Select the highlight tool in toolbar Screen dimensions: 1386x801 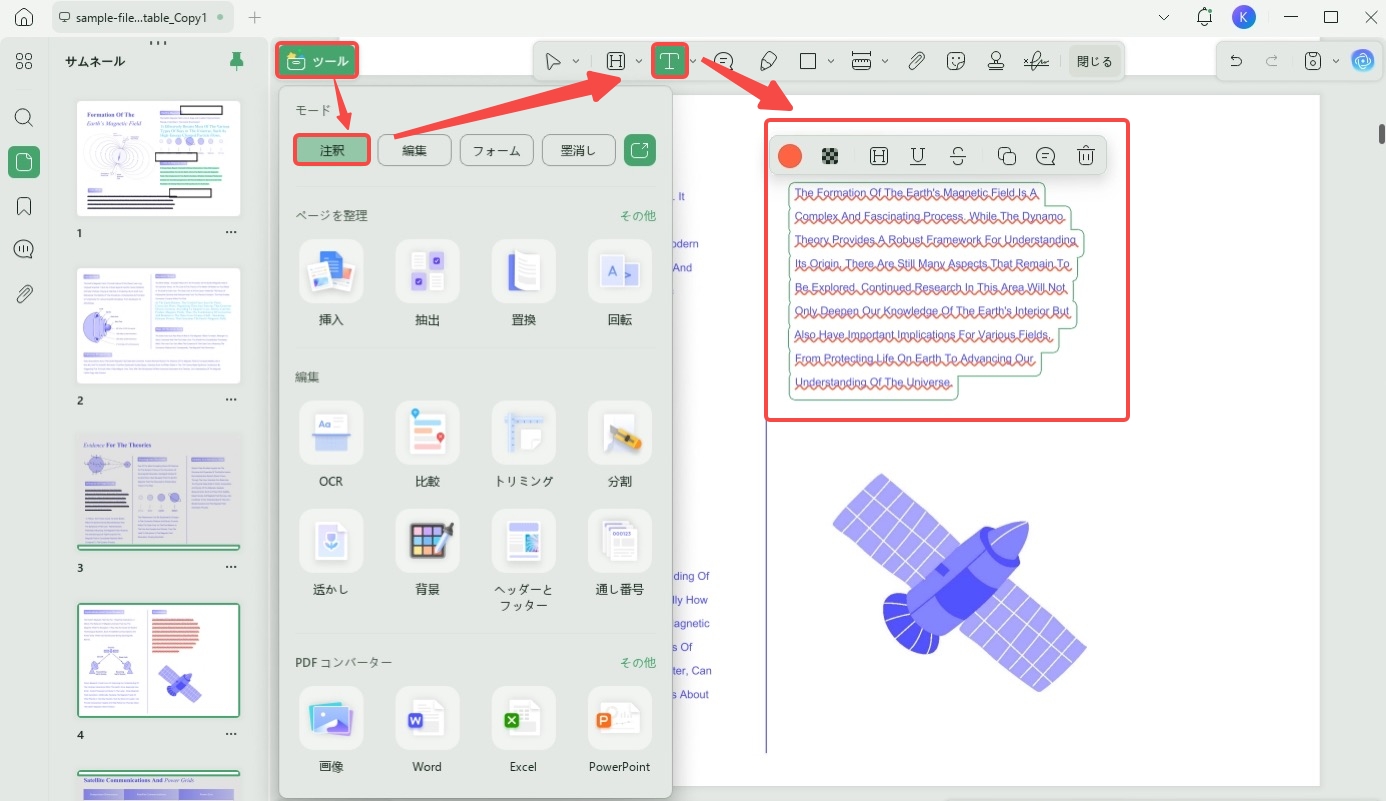[616, 61]
